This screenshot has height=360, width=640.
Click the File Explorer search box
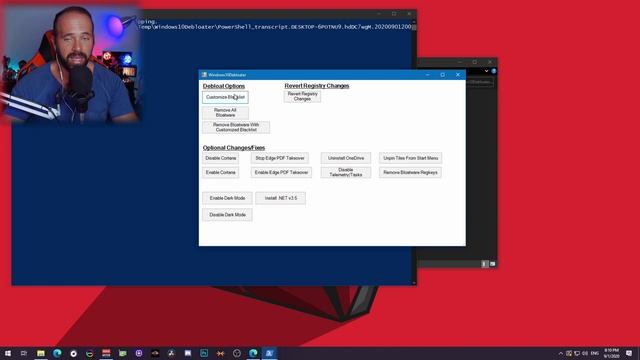point(479,82)
